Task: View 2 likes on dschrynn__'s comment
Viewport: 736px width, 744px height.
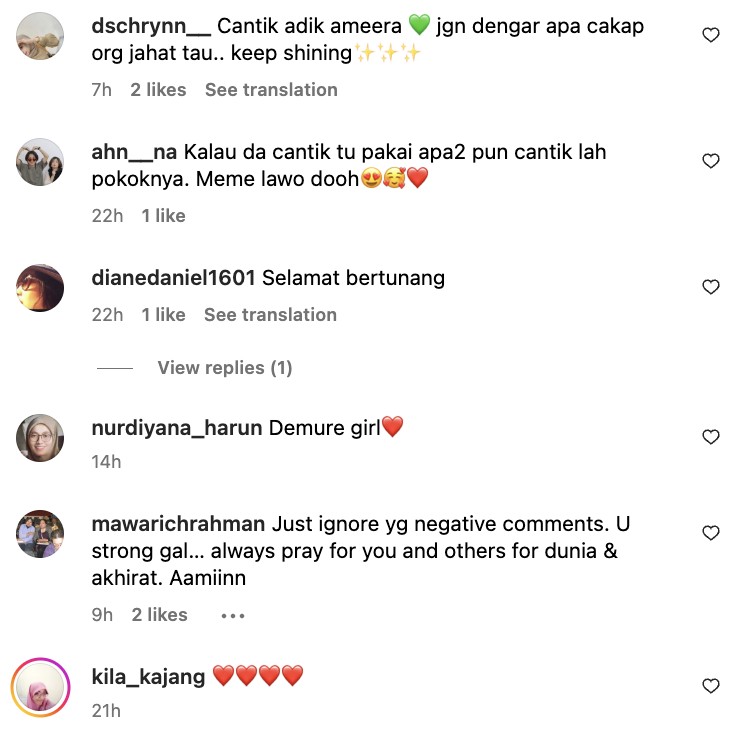Action: tap(158, 90)
